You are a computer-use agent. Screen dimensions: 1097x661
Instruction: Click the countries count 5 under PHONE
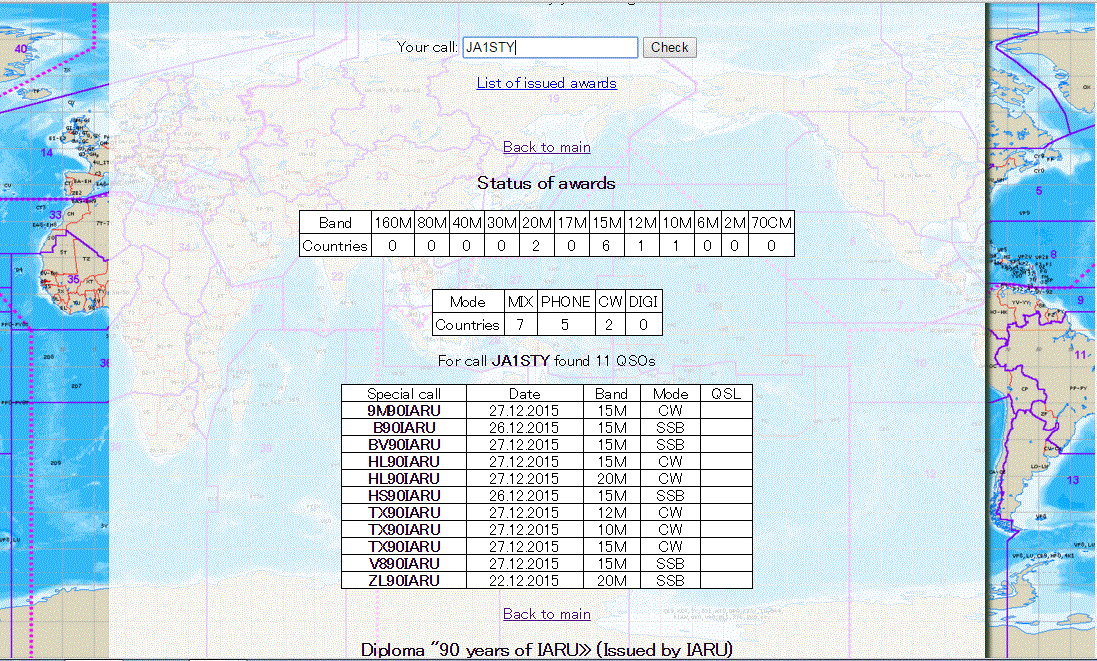coord(565,325)
